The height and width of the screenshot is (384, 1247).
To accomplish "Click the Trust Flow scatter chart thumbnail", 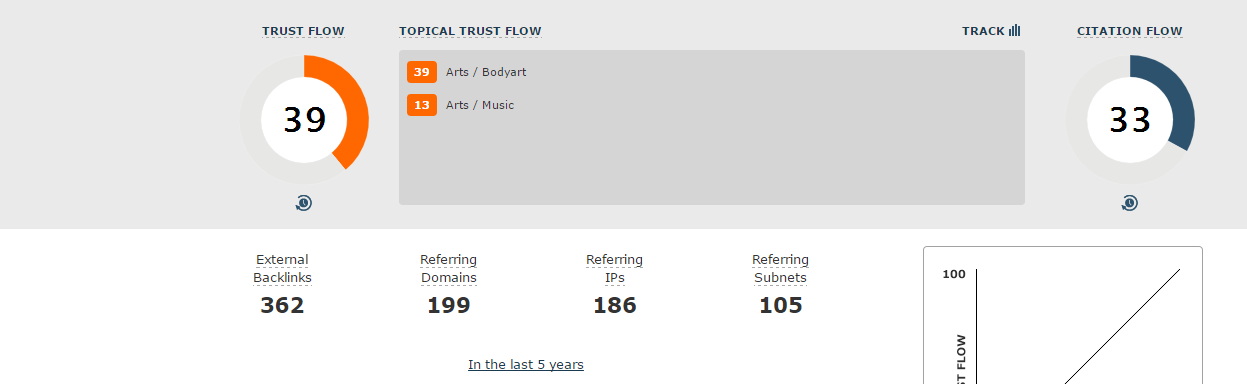I will point(1062,315).
